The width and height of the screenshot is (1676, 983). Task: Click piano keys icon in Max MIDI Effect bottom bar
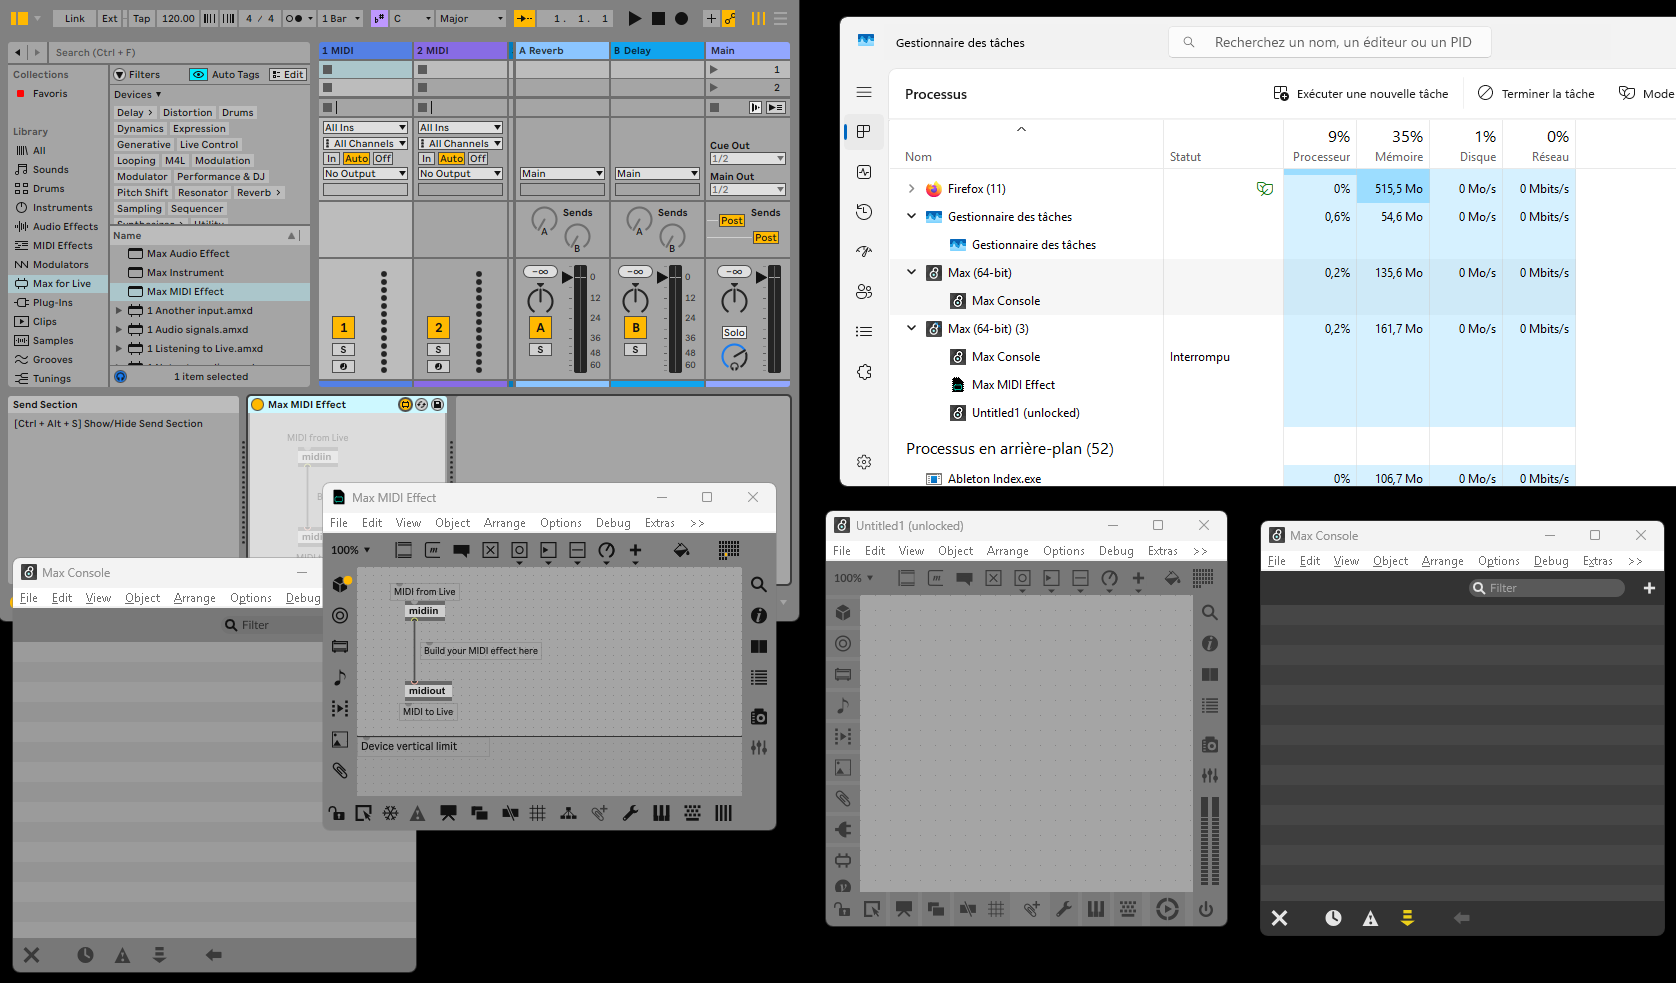point(661,813)
